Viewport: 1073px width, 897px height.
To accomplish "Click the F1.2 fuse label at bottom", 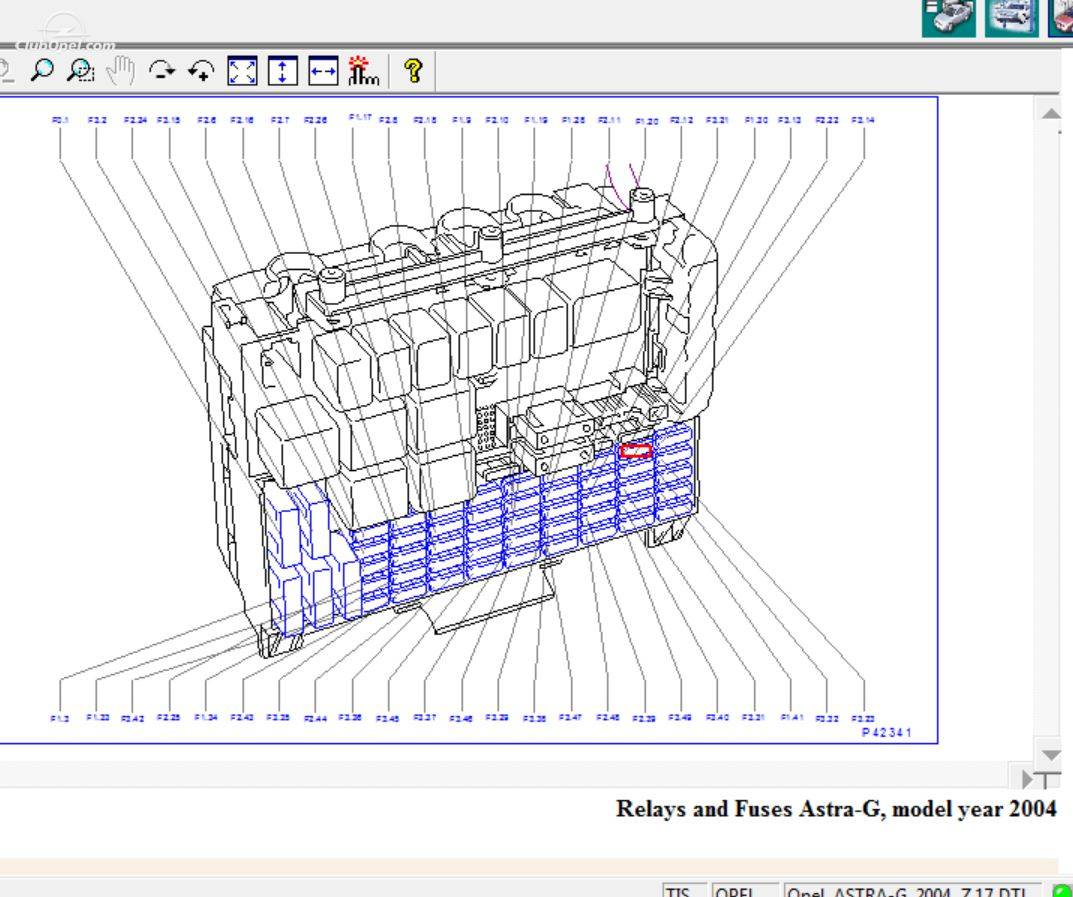I will (x=60, y=718).
